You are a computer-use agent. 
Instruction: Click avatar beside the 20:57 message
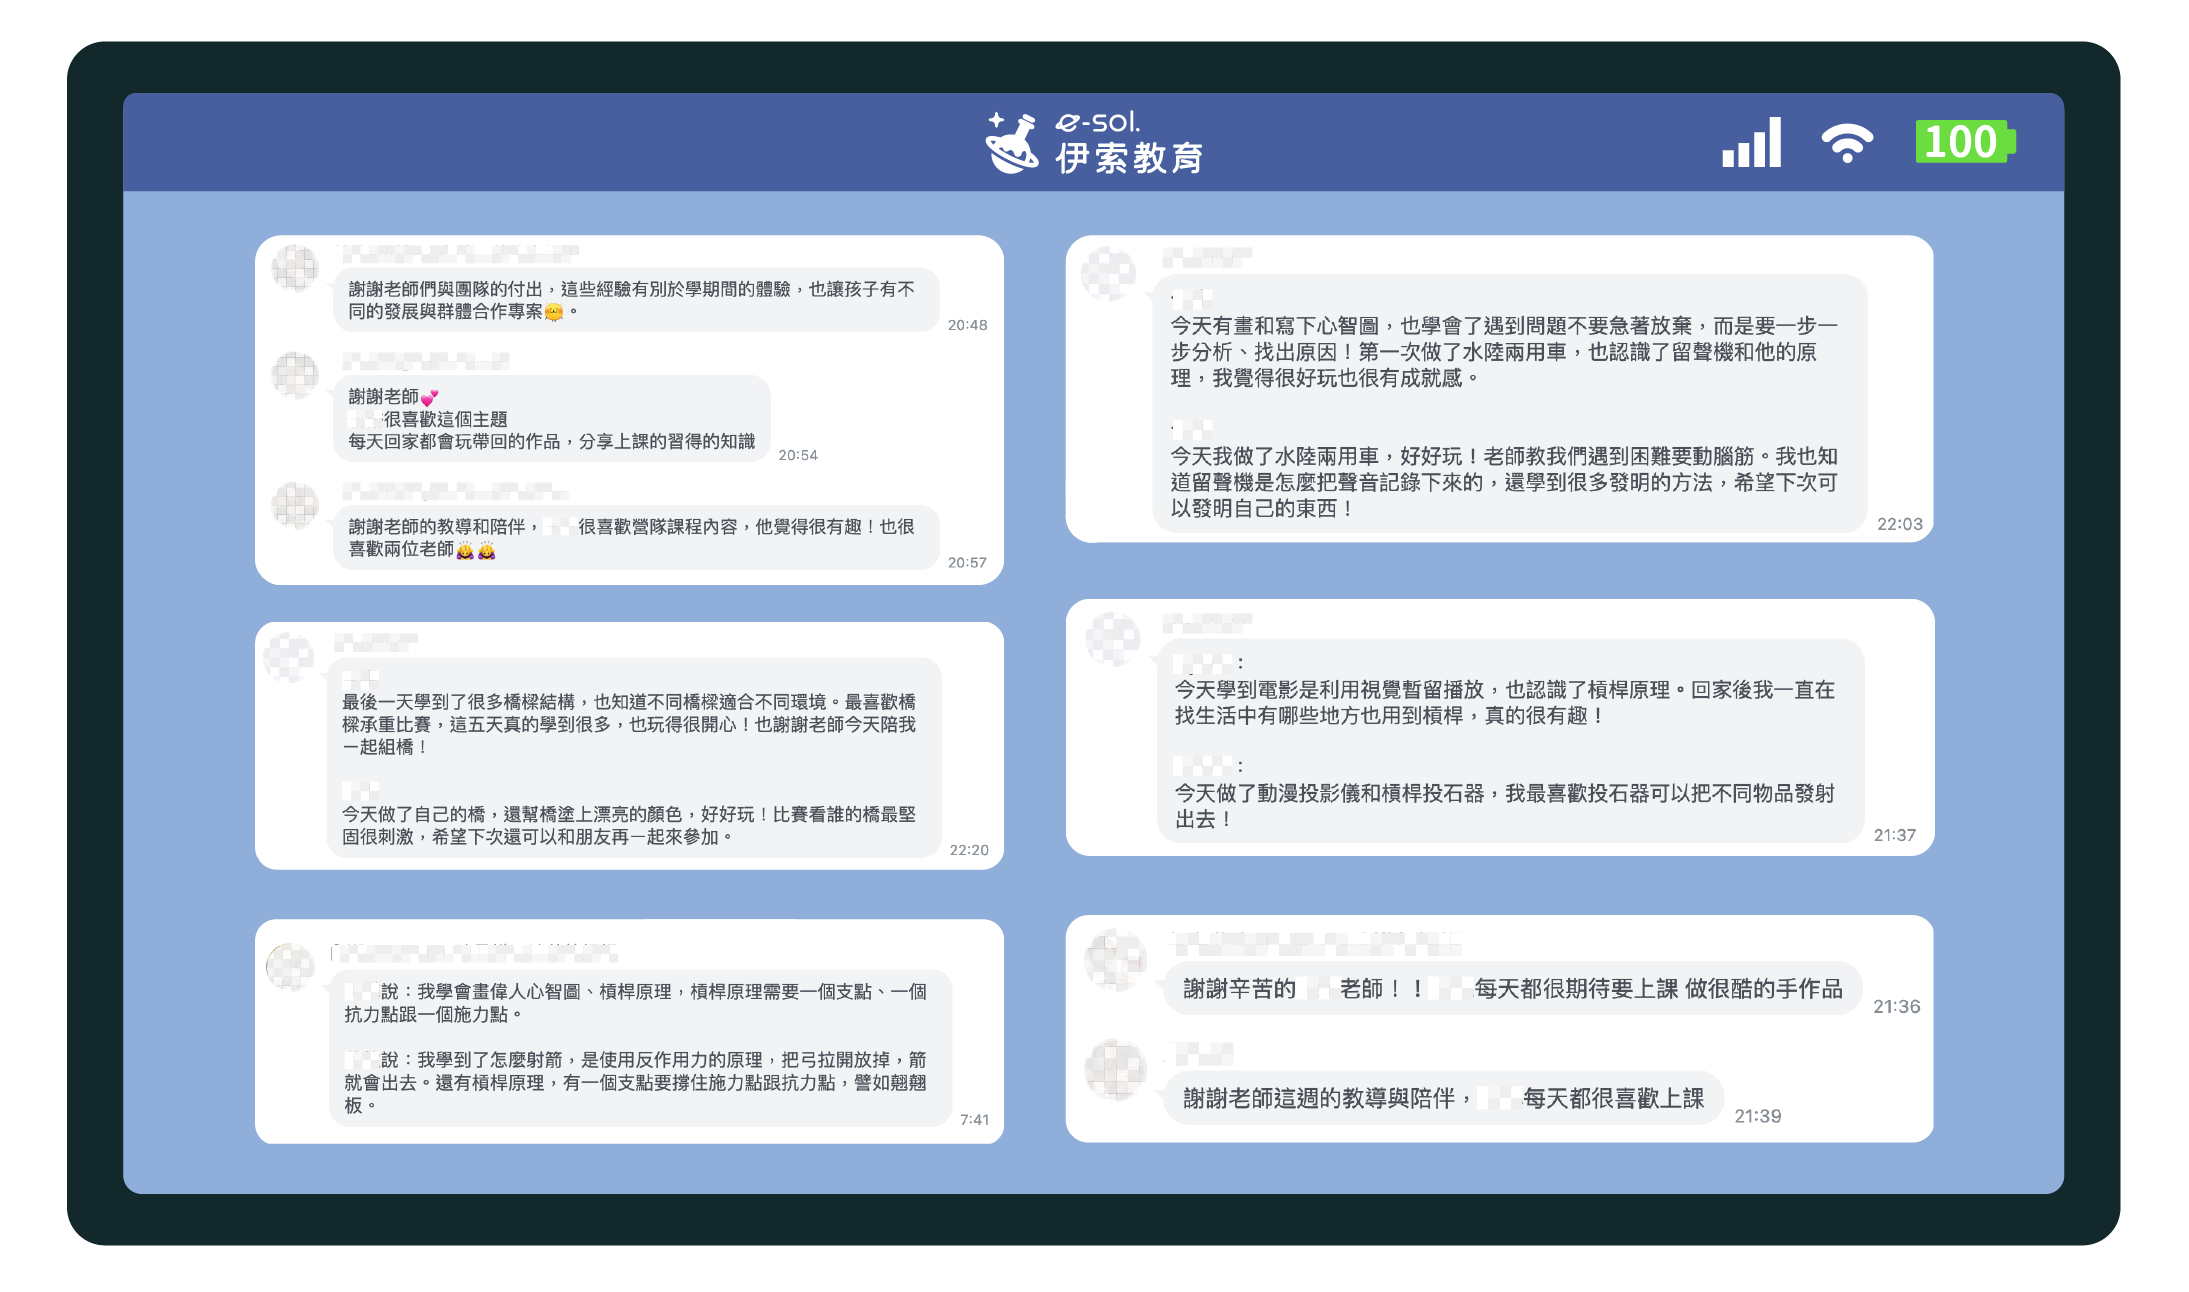(x=295, y=505)
